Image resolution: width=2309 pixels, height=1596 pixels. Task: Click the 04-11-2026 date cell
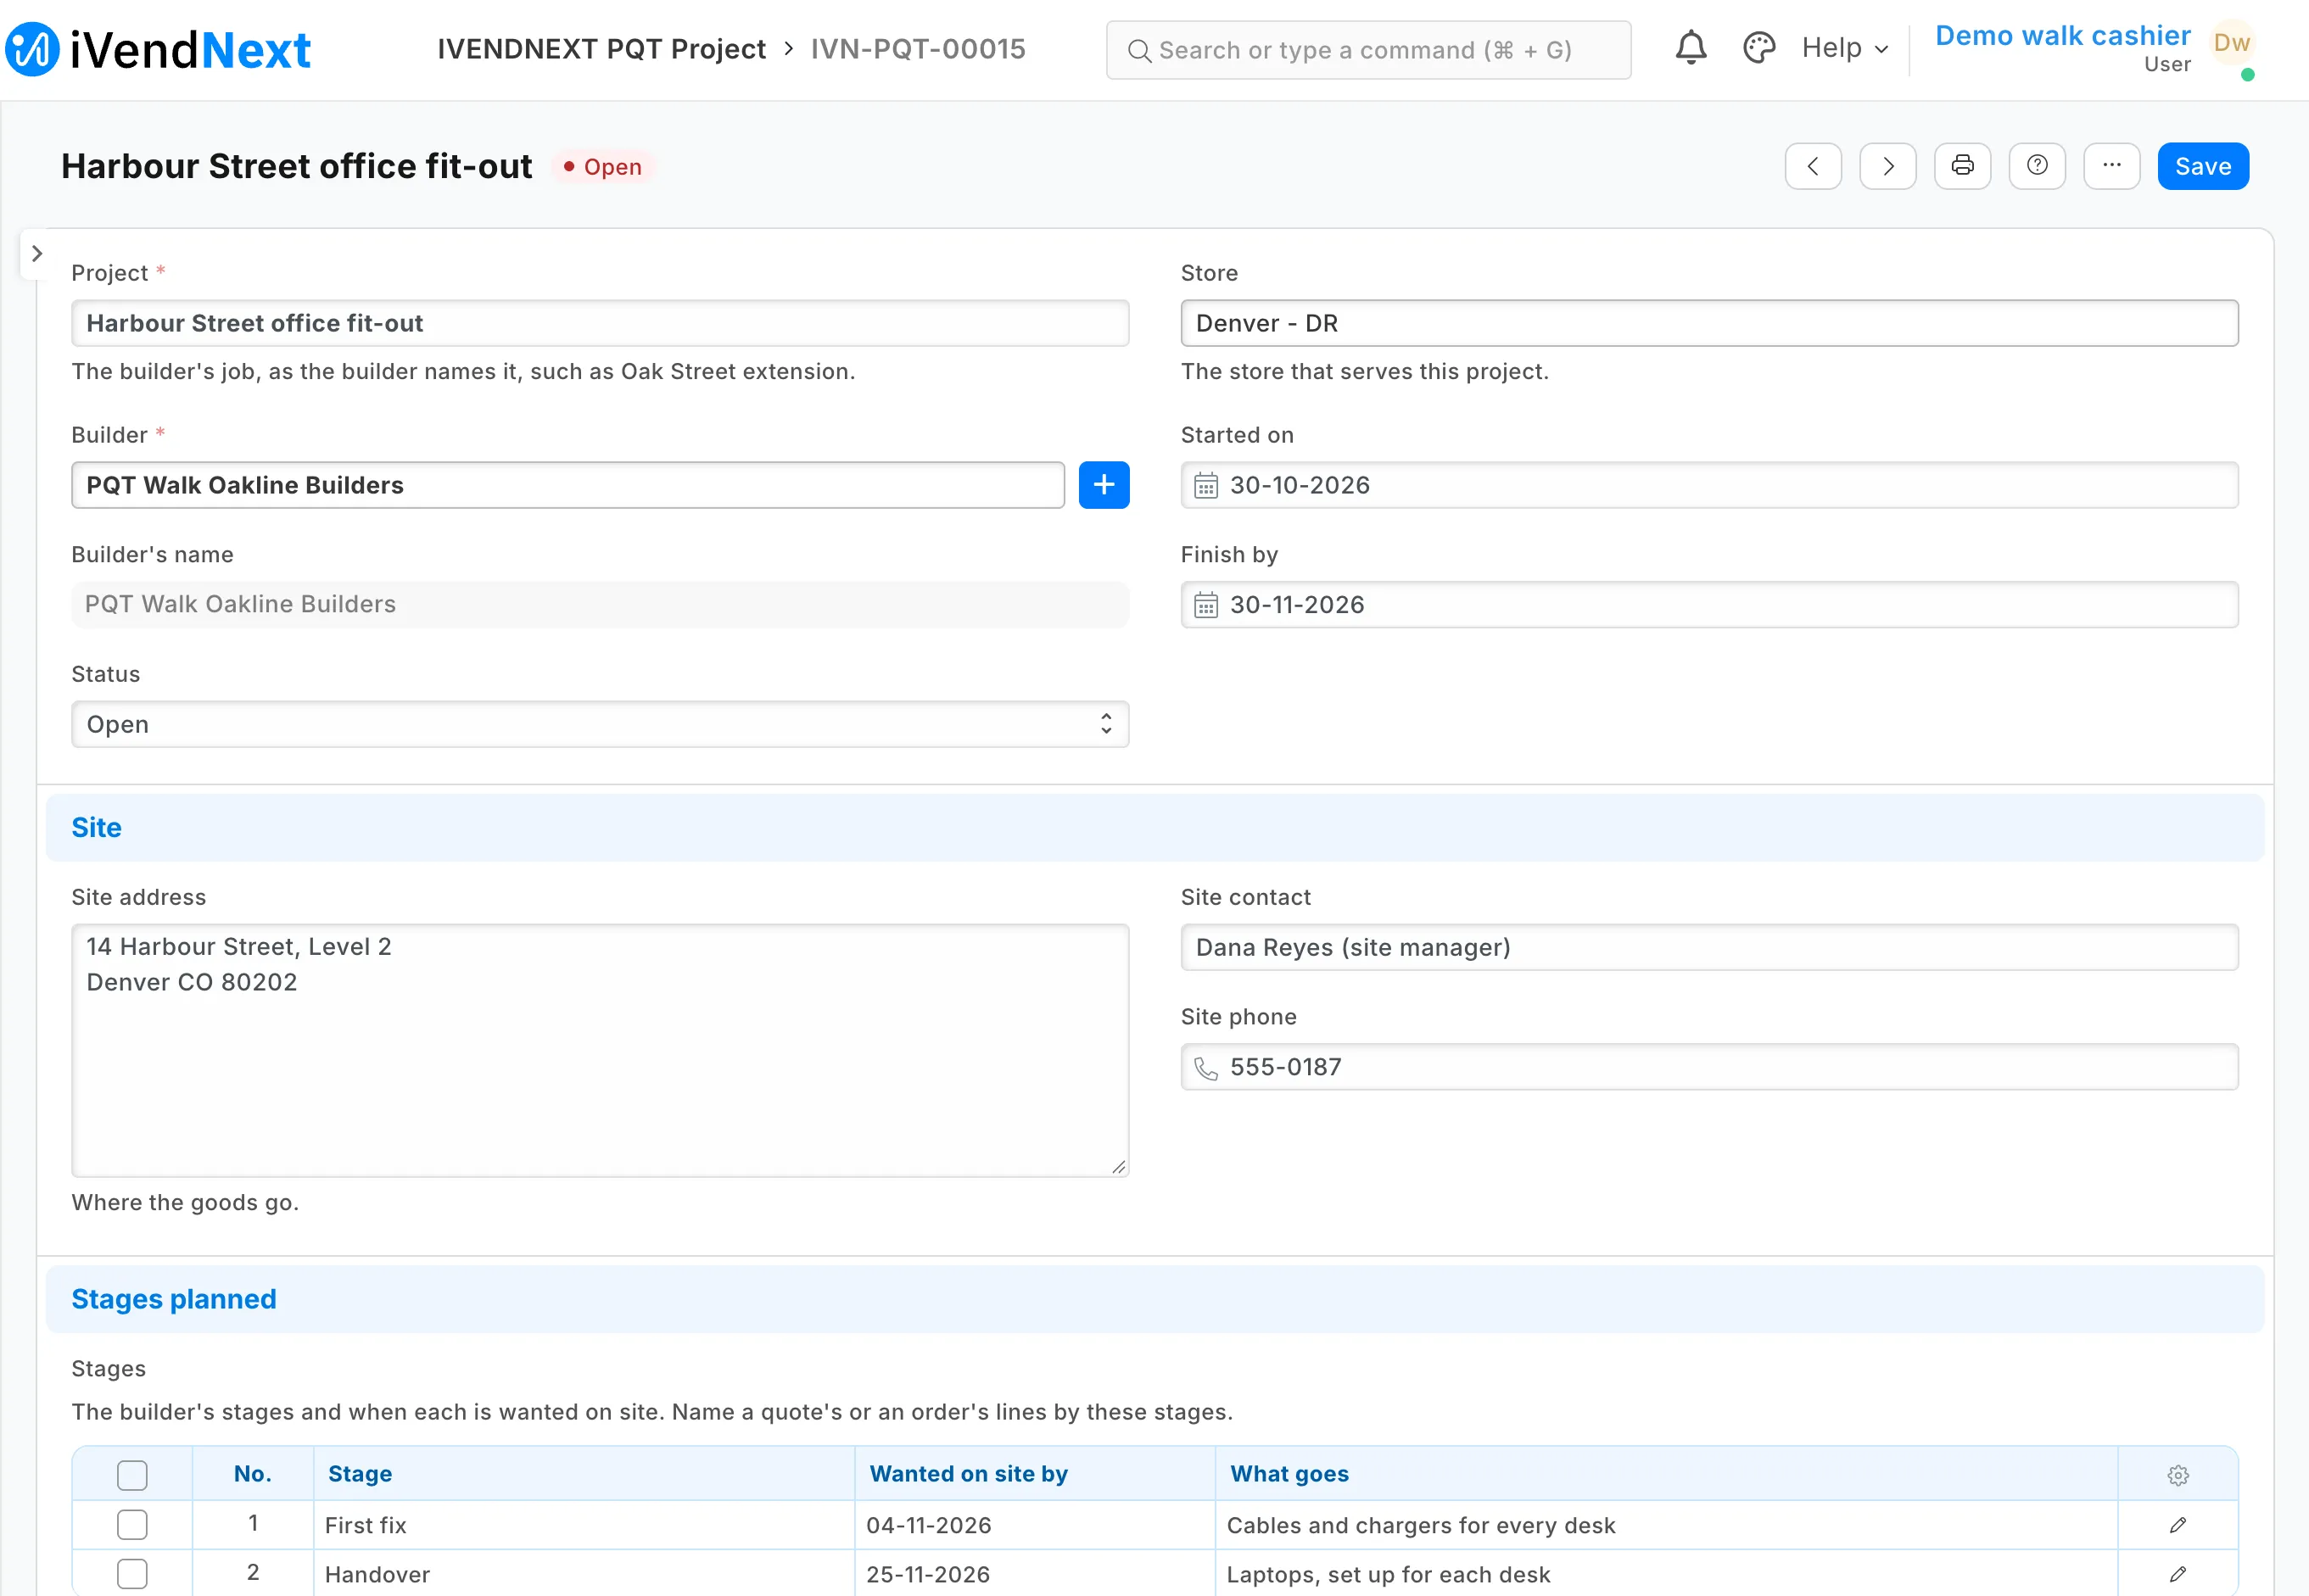[1035, 1525]
